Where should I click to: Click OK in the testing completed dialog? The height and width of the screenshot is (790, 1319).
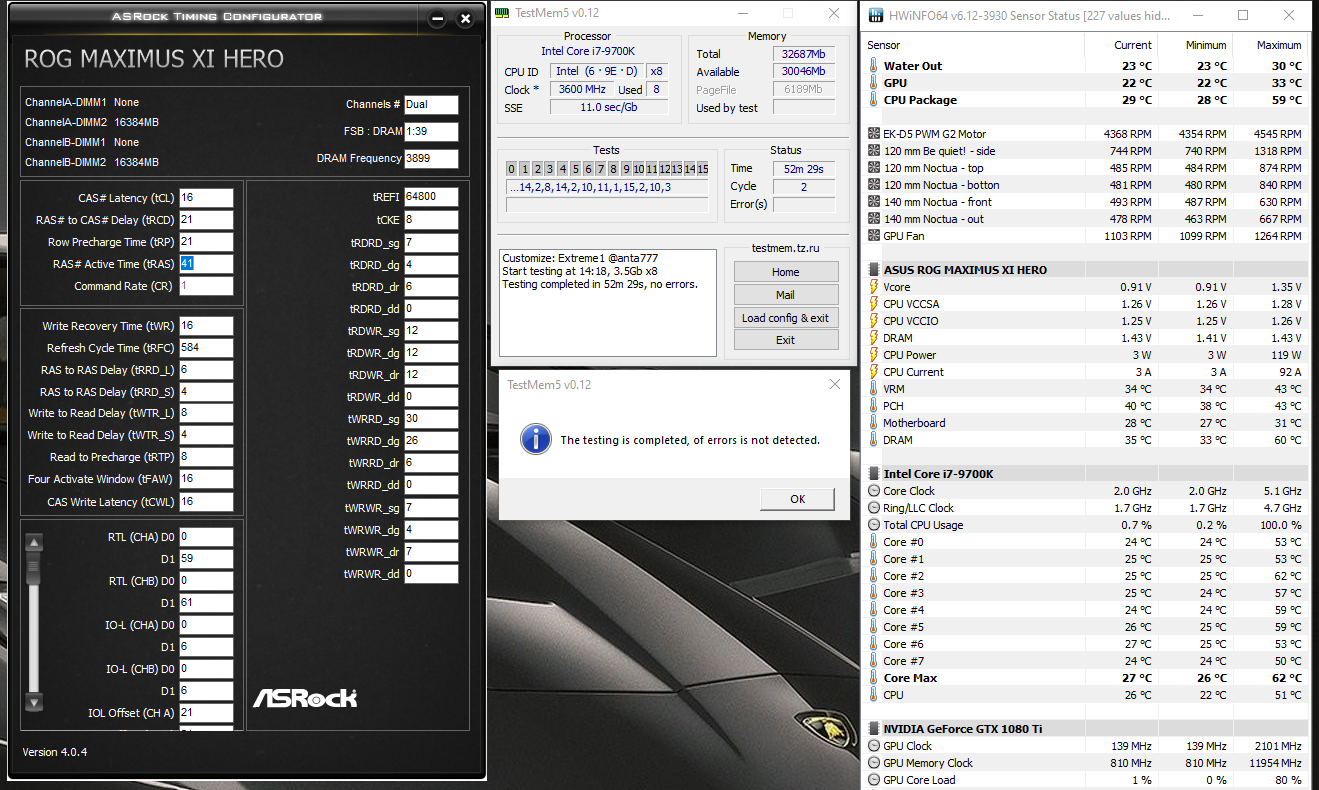797,499
